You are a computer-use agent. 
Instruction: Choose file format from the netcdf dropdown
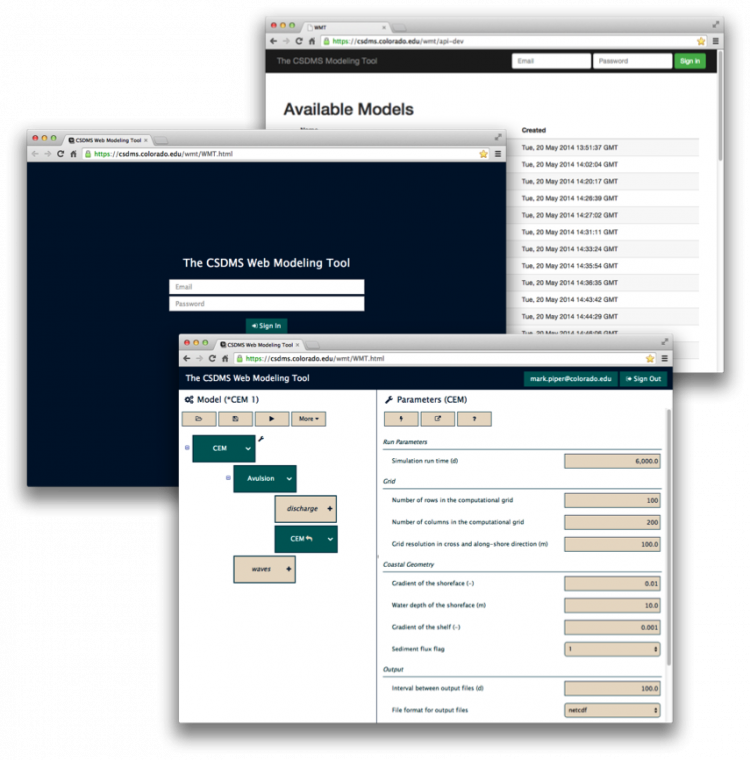pyautogui.click(x=612, y=710)
